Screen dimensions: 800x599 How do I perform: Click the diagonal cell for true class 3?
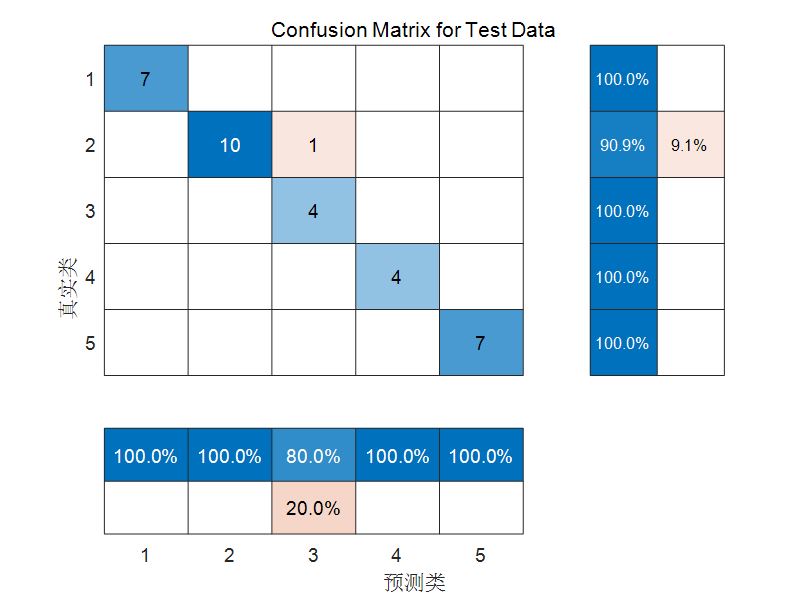(313, 211)
